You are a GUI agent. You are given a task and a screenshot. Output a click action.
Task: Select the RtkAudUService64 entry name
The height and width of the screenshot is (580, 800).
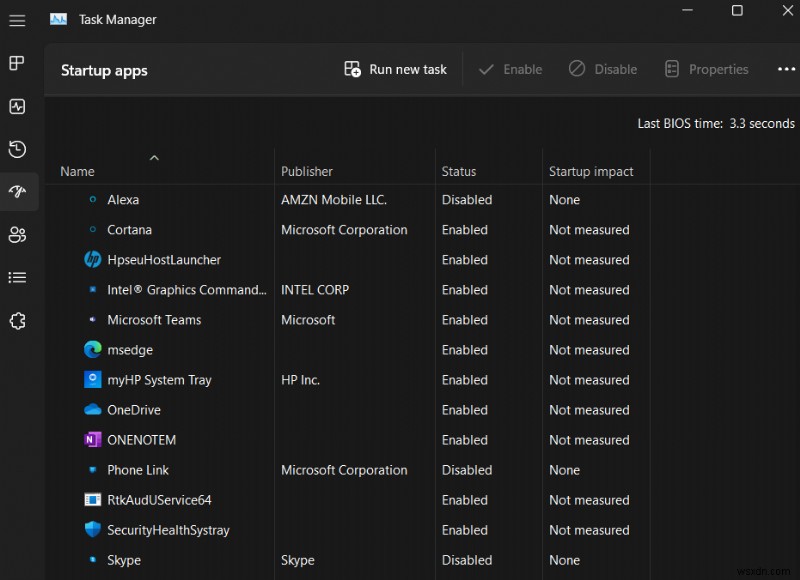(x=159, y=500)
